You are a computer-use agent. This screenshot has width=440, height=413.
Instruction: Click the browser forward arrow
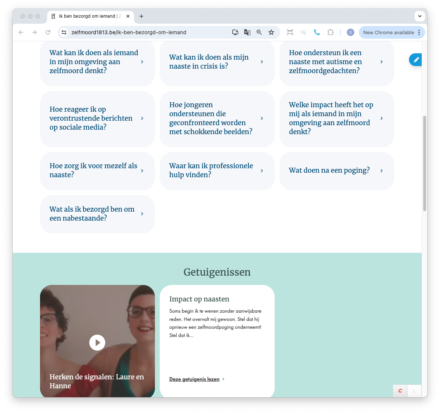(34, 32)
